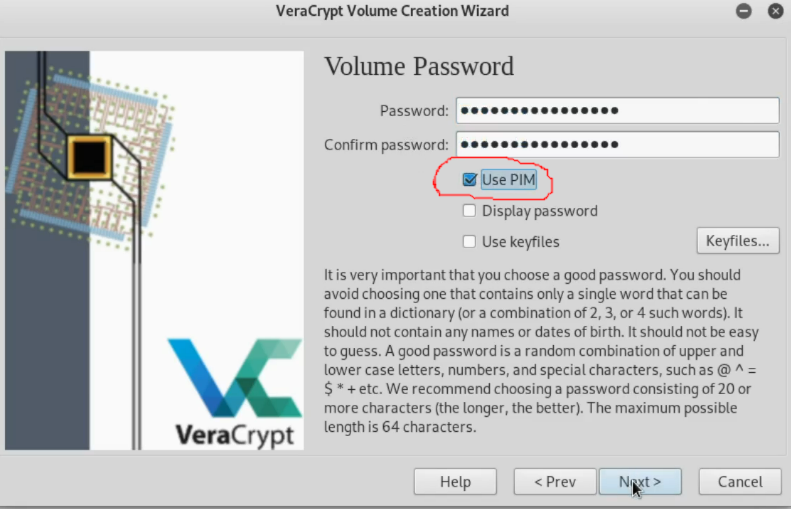Open the Keyfiles... dialog button

738,241
